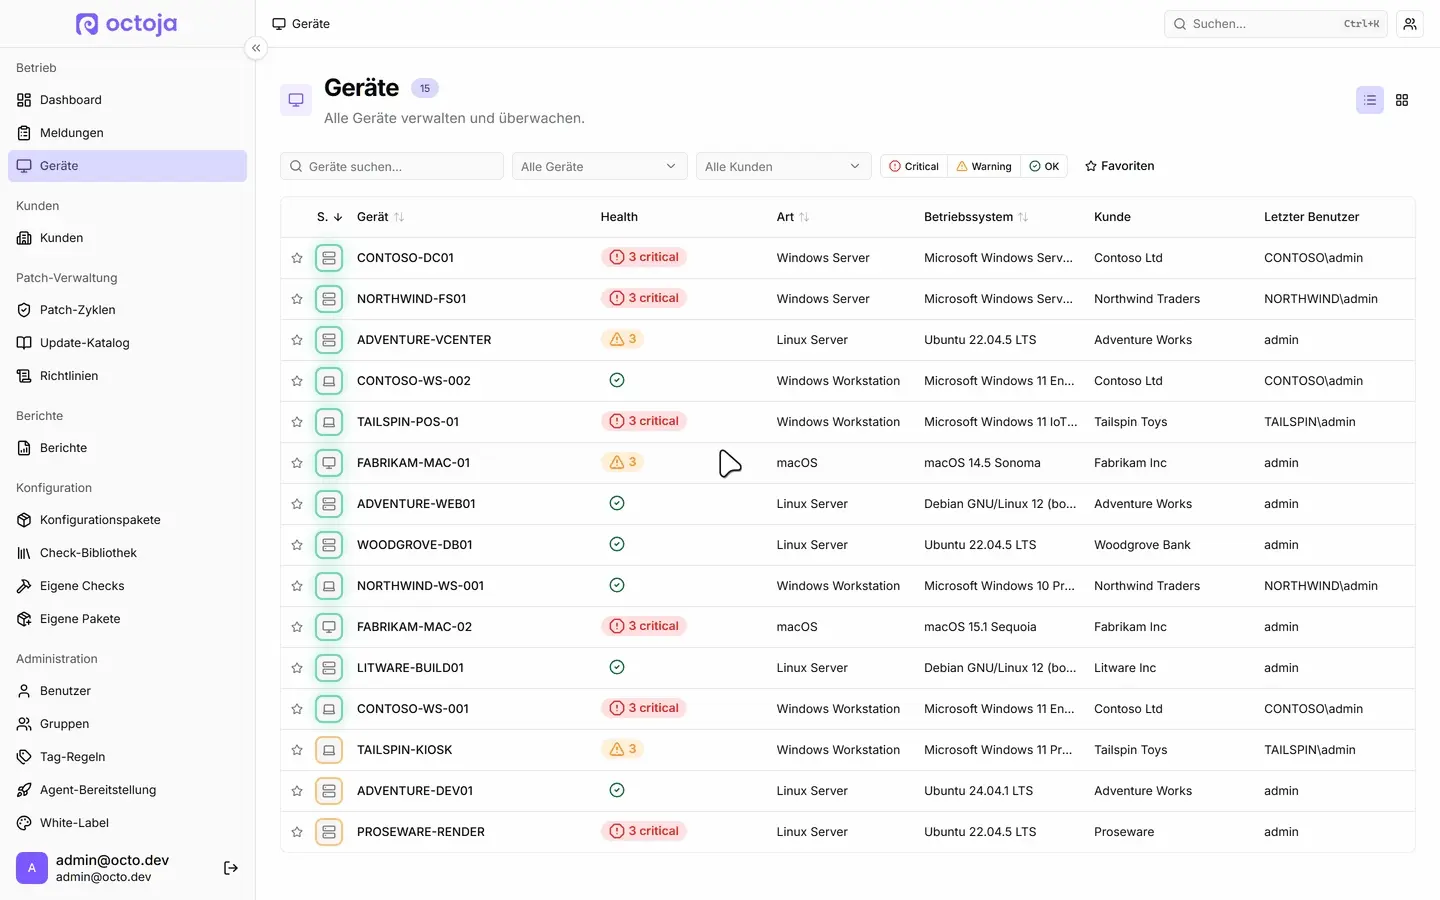Open Check-Bibliothek page
This screenshot has width=1440, height=900.
coord(127,553)
